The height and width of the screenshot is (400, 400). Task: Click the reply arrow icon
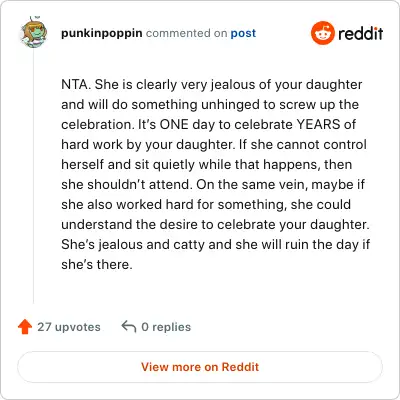[x=129, y=327]
